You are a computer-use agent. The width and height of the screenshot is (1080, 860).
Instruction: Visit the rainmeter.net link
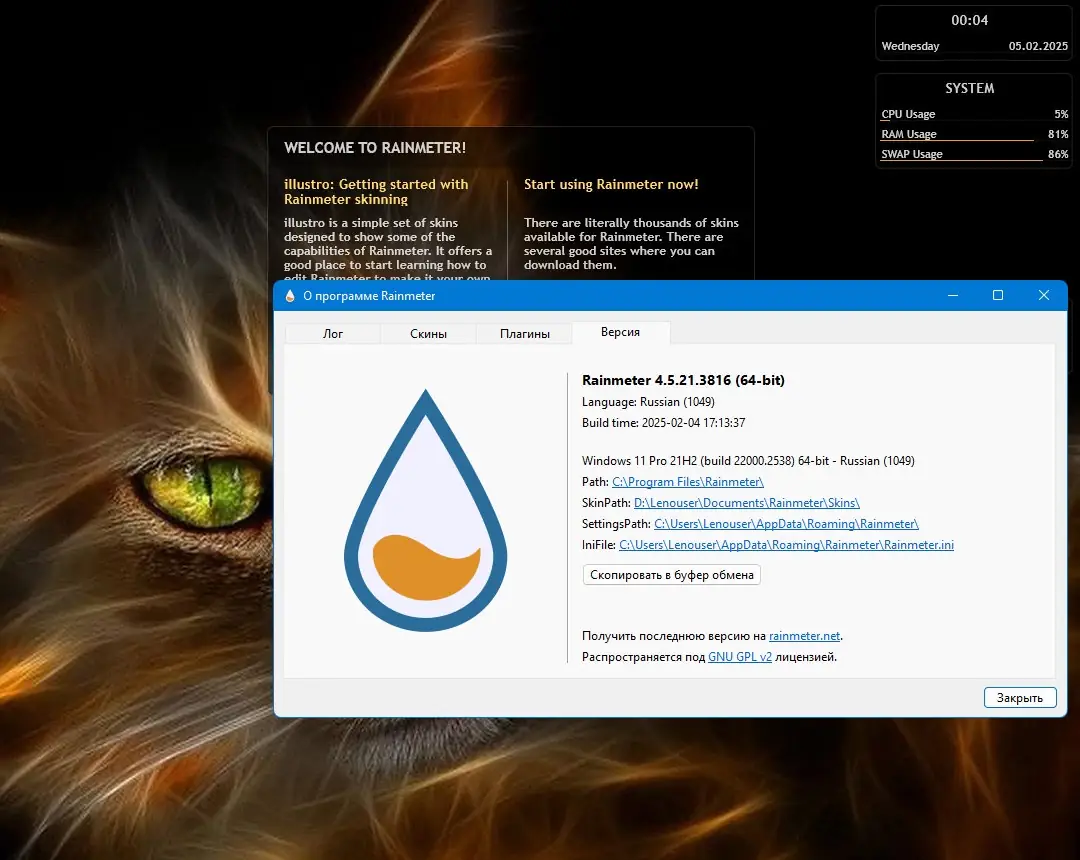pyautogui.click(x=804, y=635)
